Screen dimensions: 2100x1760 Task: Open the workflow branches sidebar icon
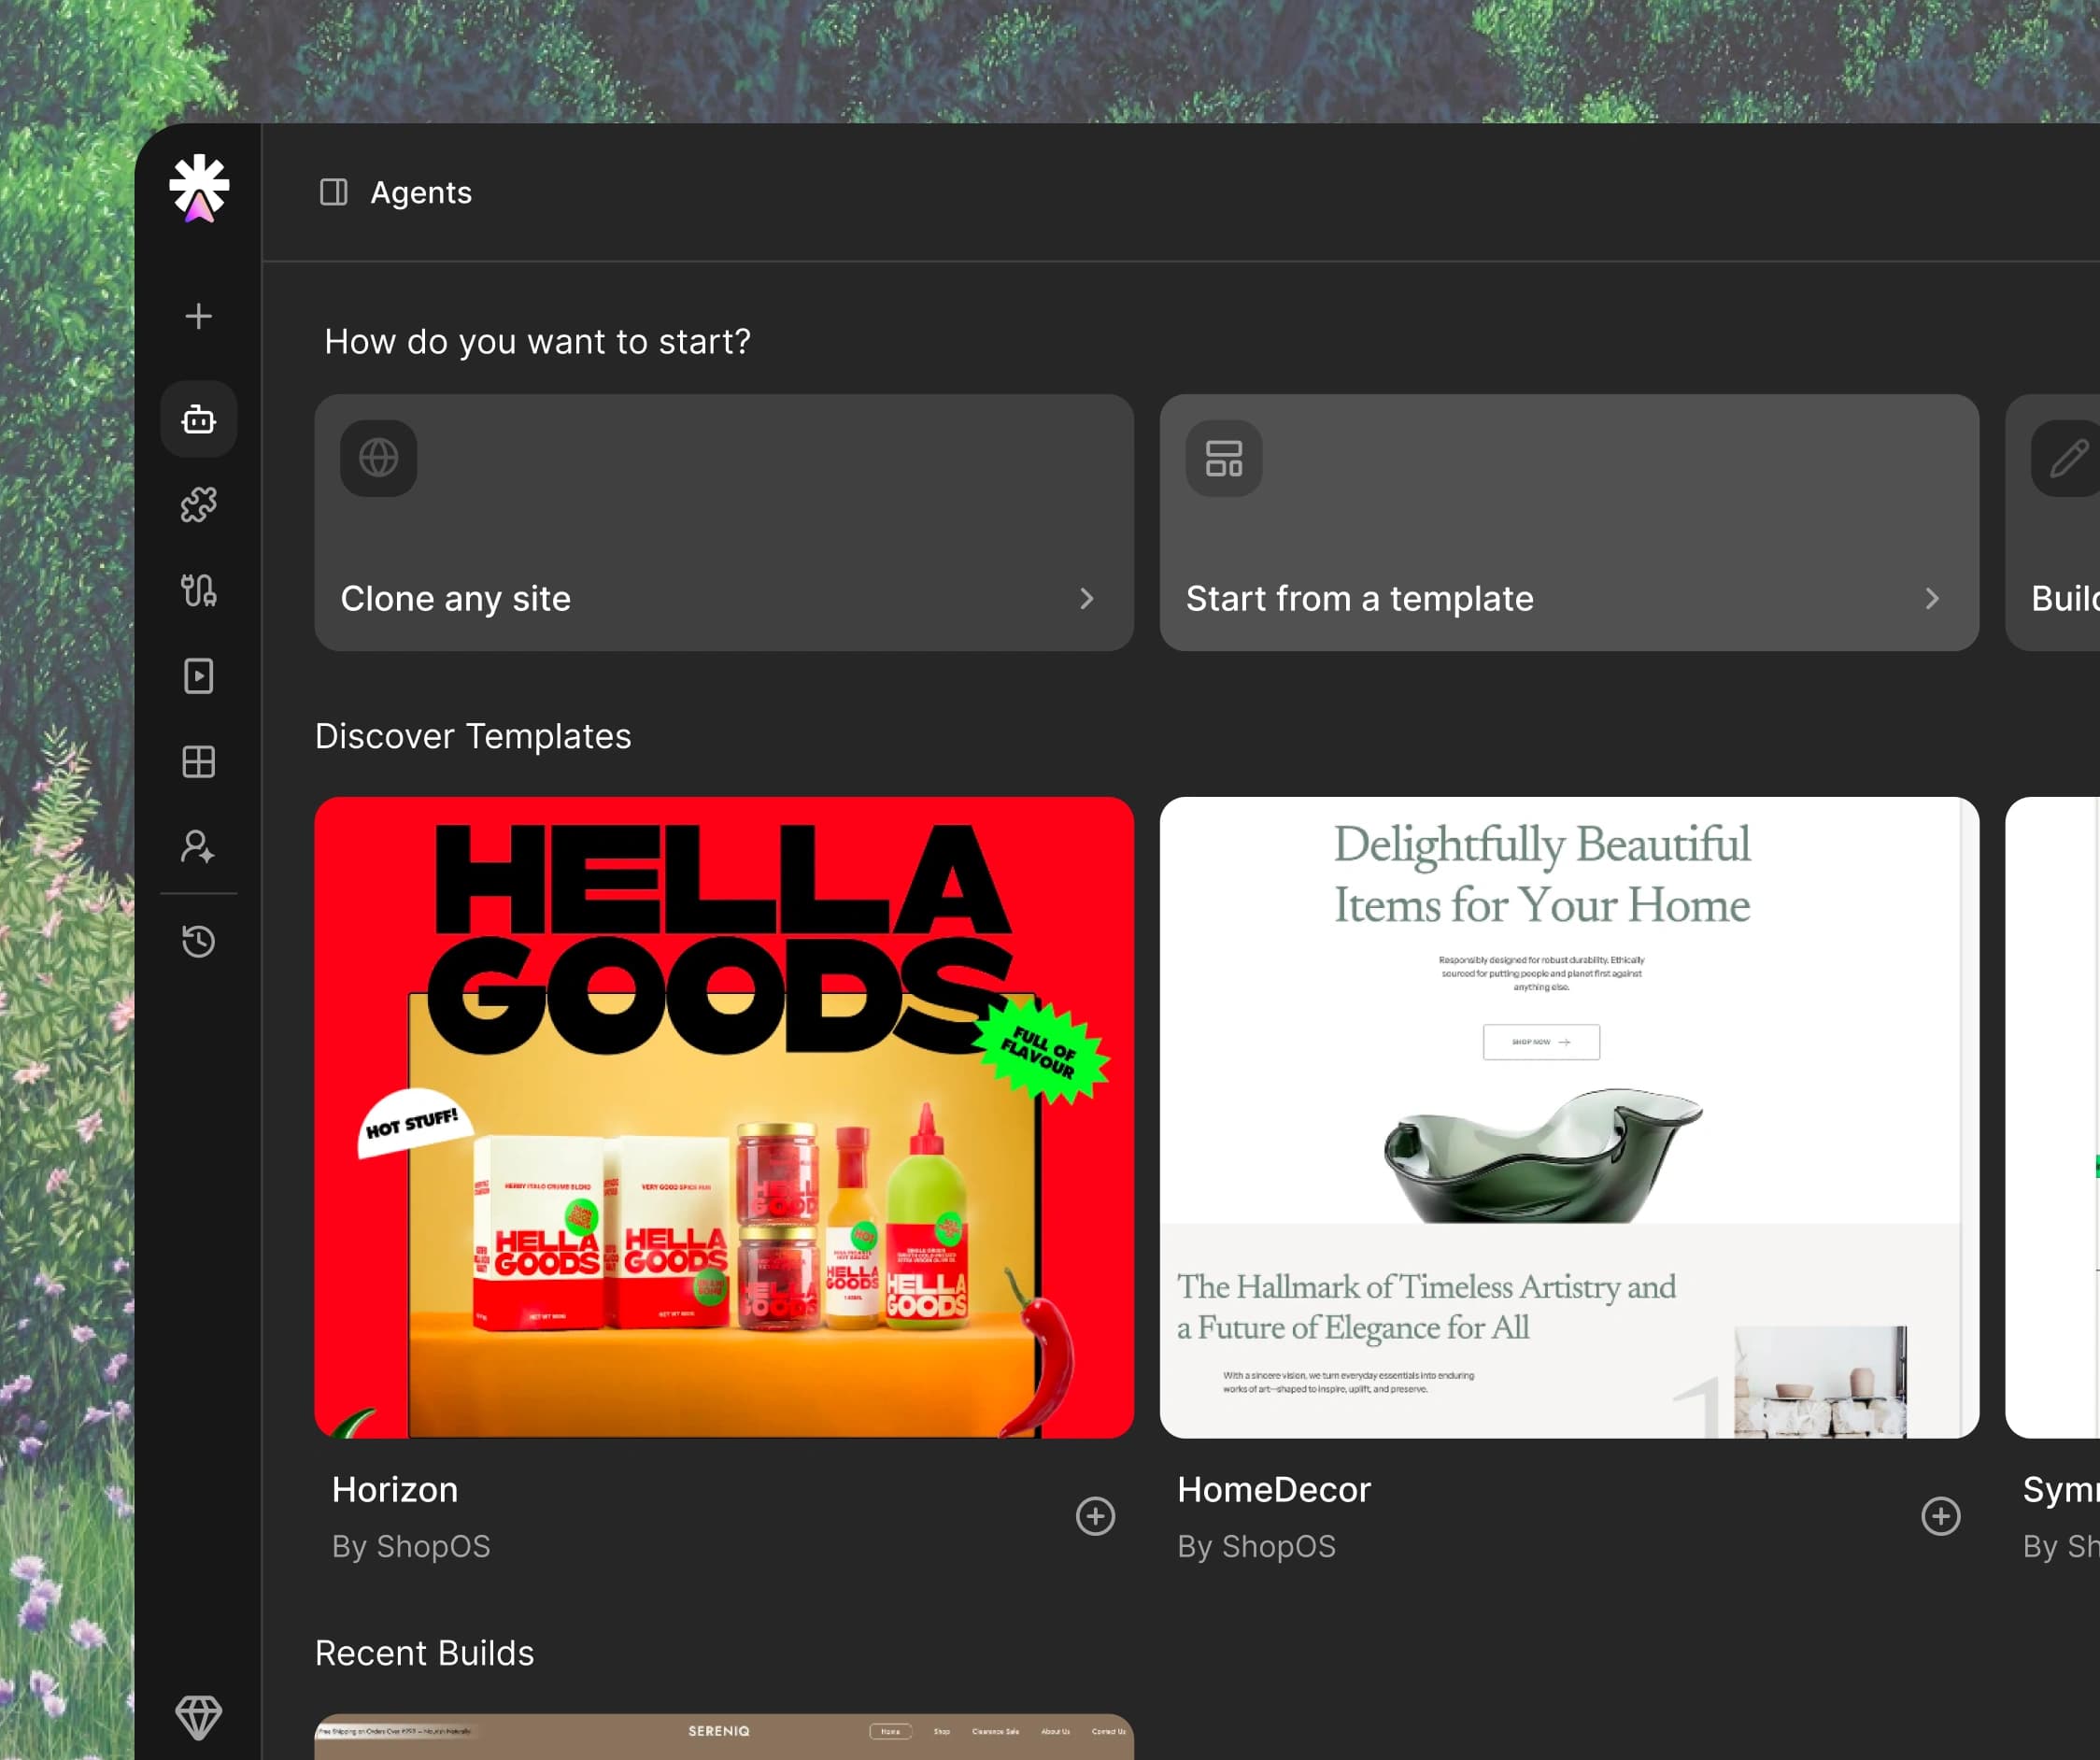click(199, 590)
